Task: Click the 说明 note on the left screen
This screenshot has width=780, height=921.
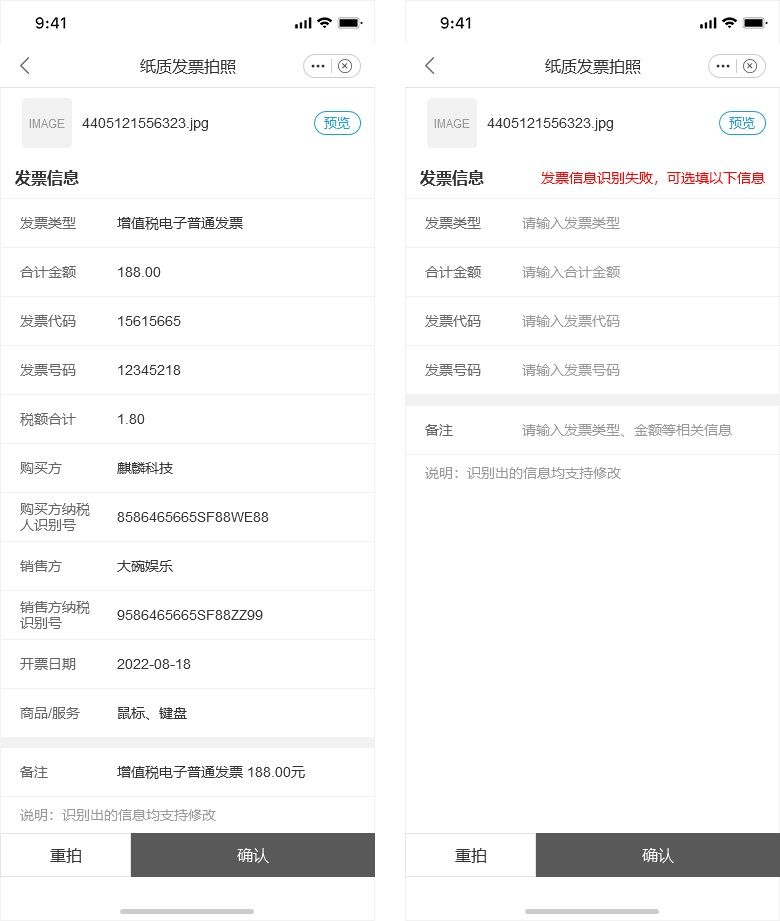Action: [117, 815]
